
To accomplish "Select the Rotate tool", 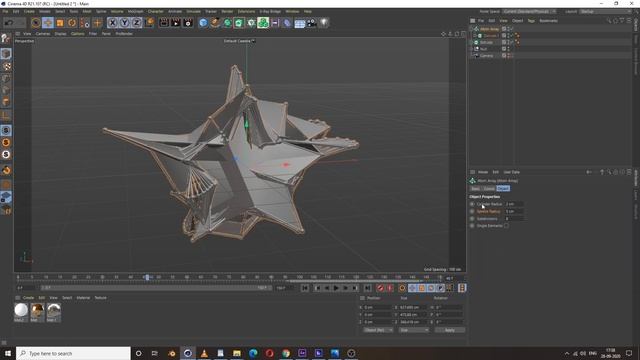I will (x=72, y=23).
